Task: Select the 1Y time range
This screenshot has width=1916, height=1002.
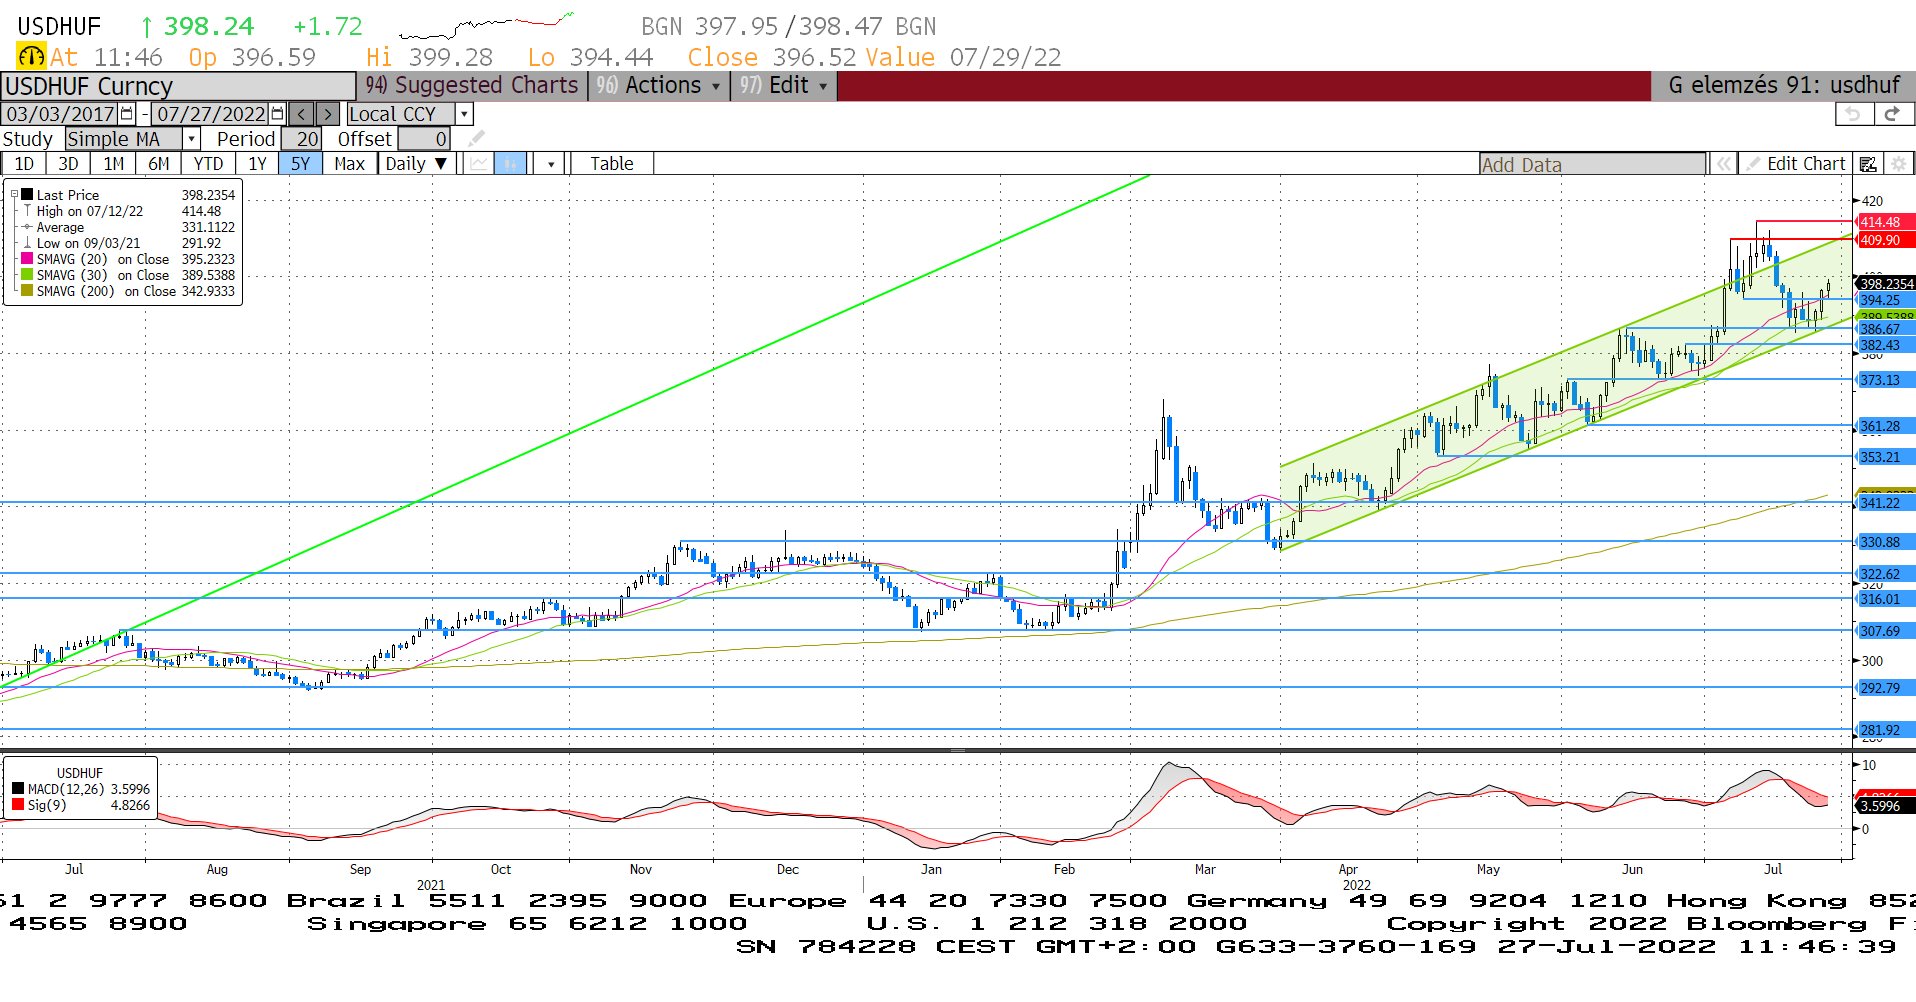Action: (x=257, y=164)
